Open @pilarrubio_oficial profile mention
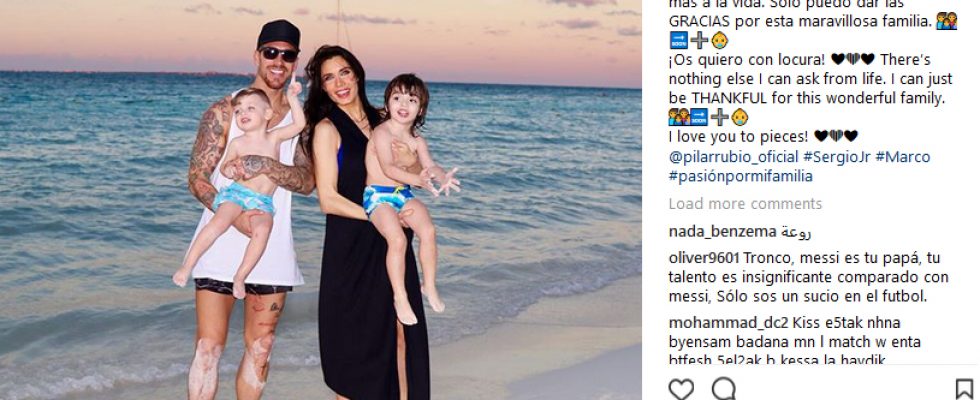 coord(733,157)
